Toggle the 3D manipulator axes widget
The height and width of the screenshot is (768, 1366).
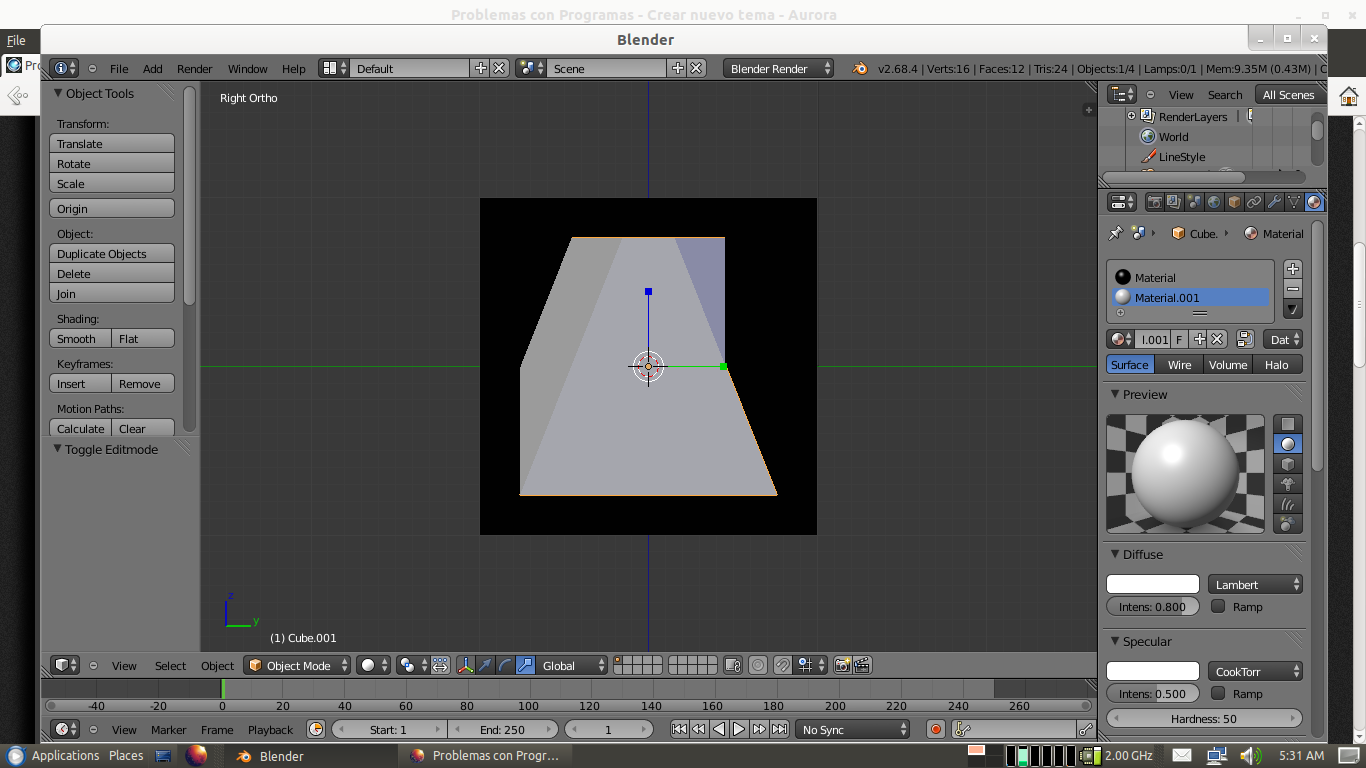[465, 665]
